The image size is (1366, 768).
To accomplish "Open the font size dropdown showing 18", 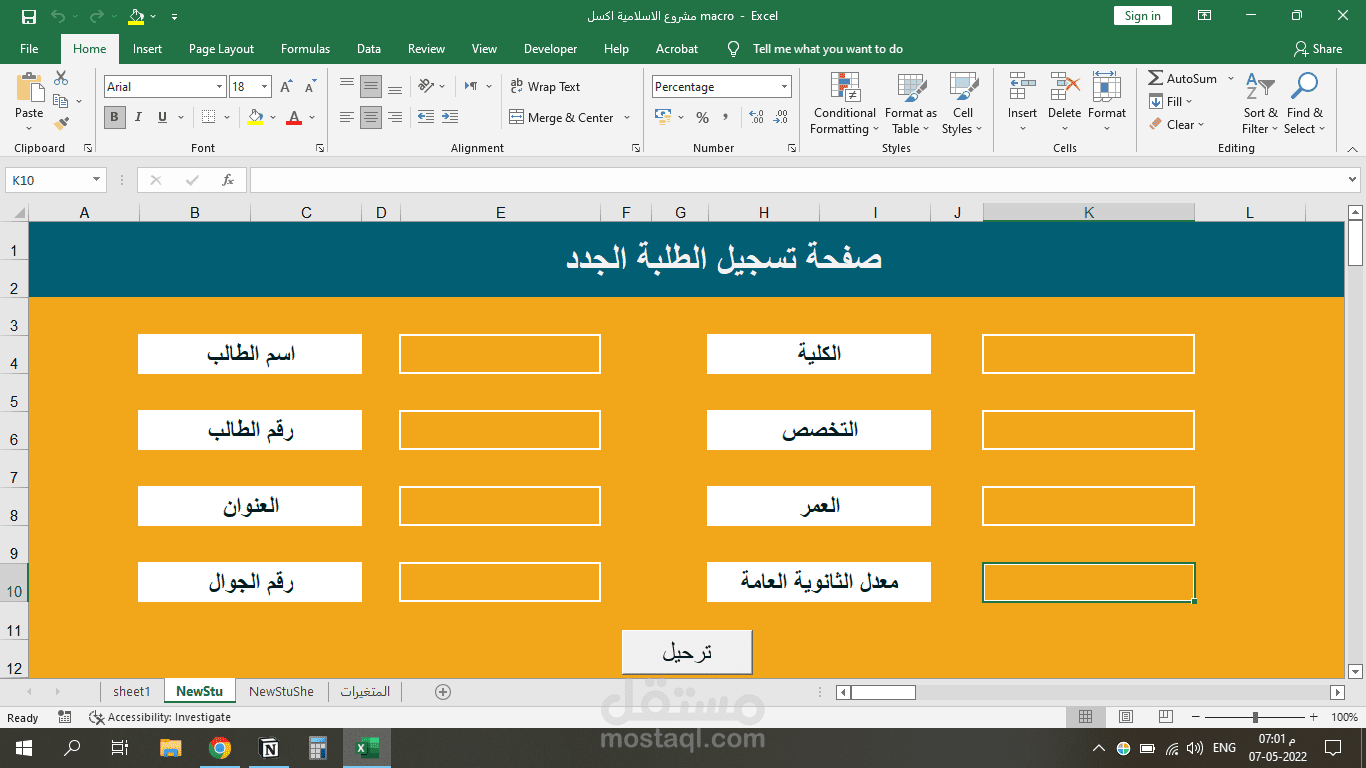I will click(264, 87).
